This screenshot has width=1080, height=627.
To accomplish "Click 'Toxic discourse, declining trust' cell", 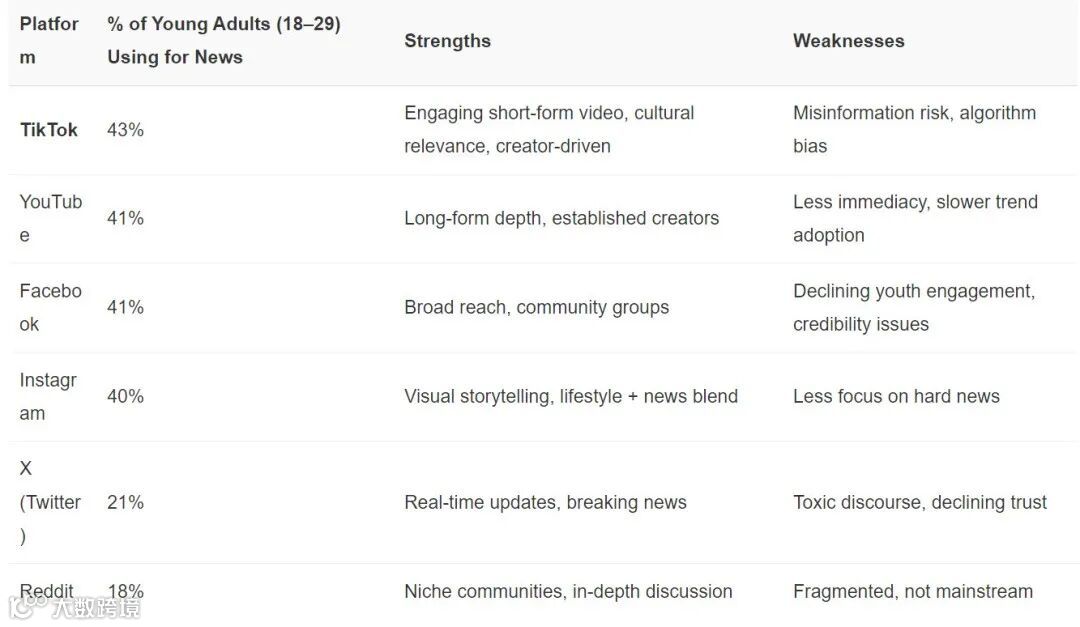I will pos(920,502).
